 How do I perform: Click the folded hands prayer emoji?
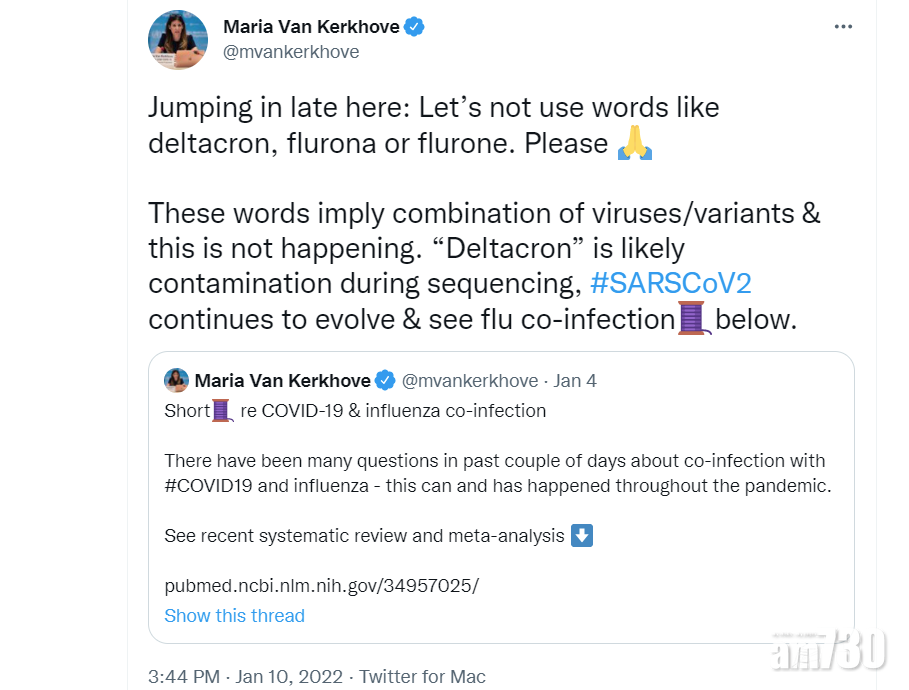click(635, 142)
